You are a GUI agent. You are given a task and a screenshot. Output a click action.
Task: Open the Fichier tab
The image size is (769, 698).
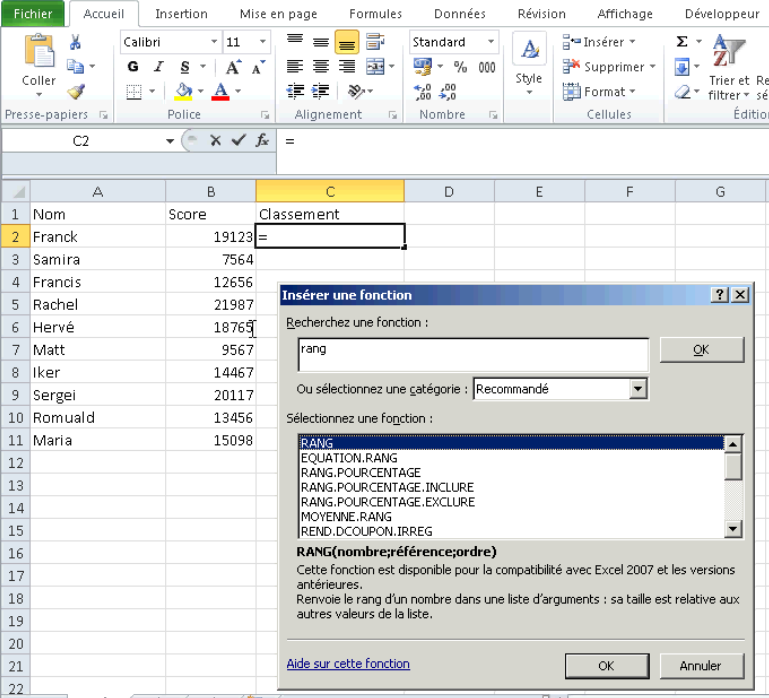tap(33, 14)
